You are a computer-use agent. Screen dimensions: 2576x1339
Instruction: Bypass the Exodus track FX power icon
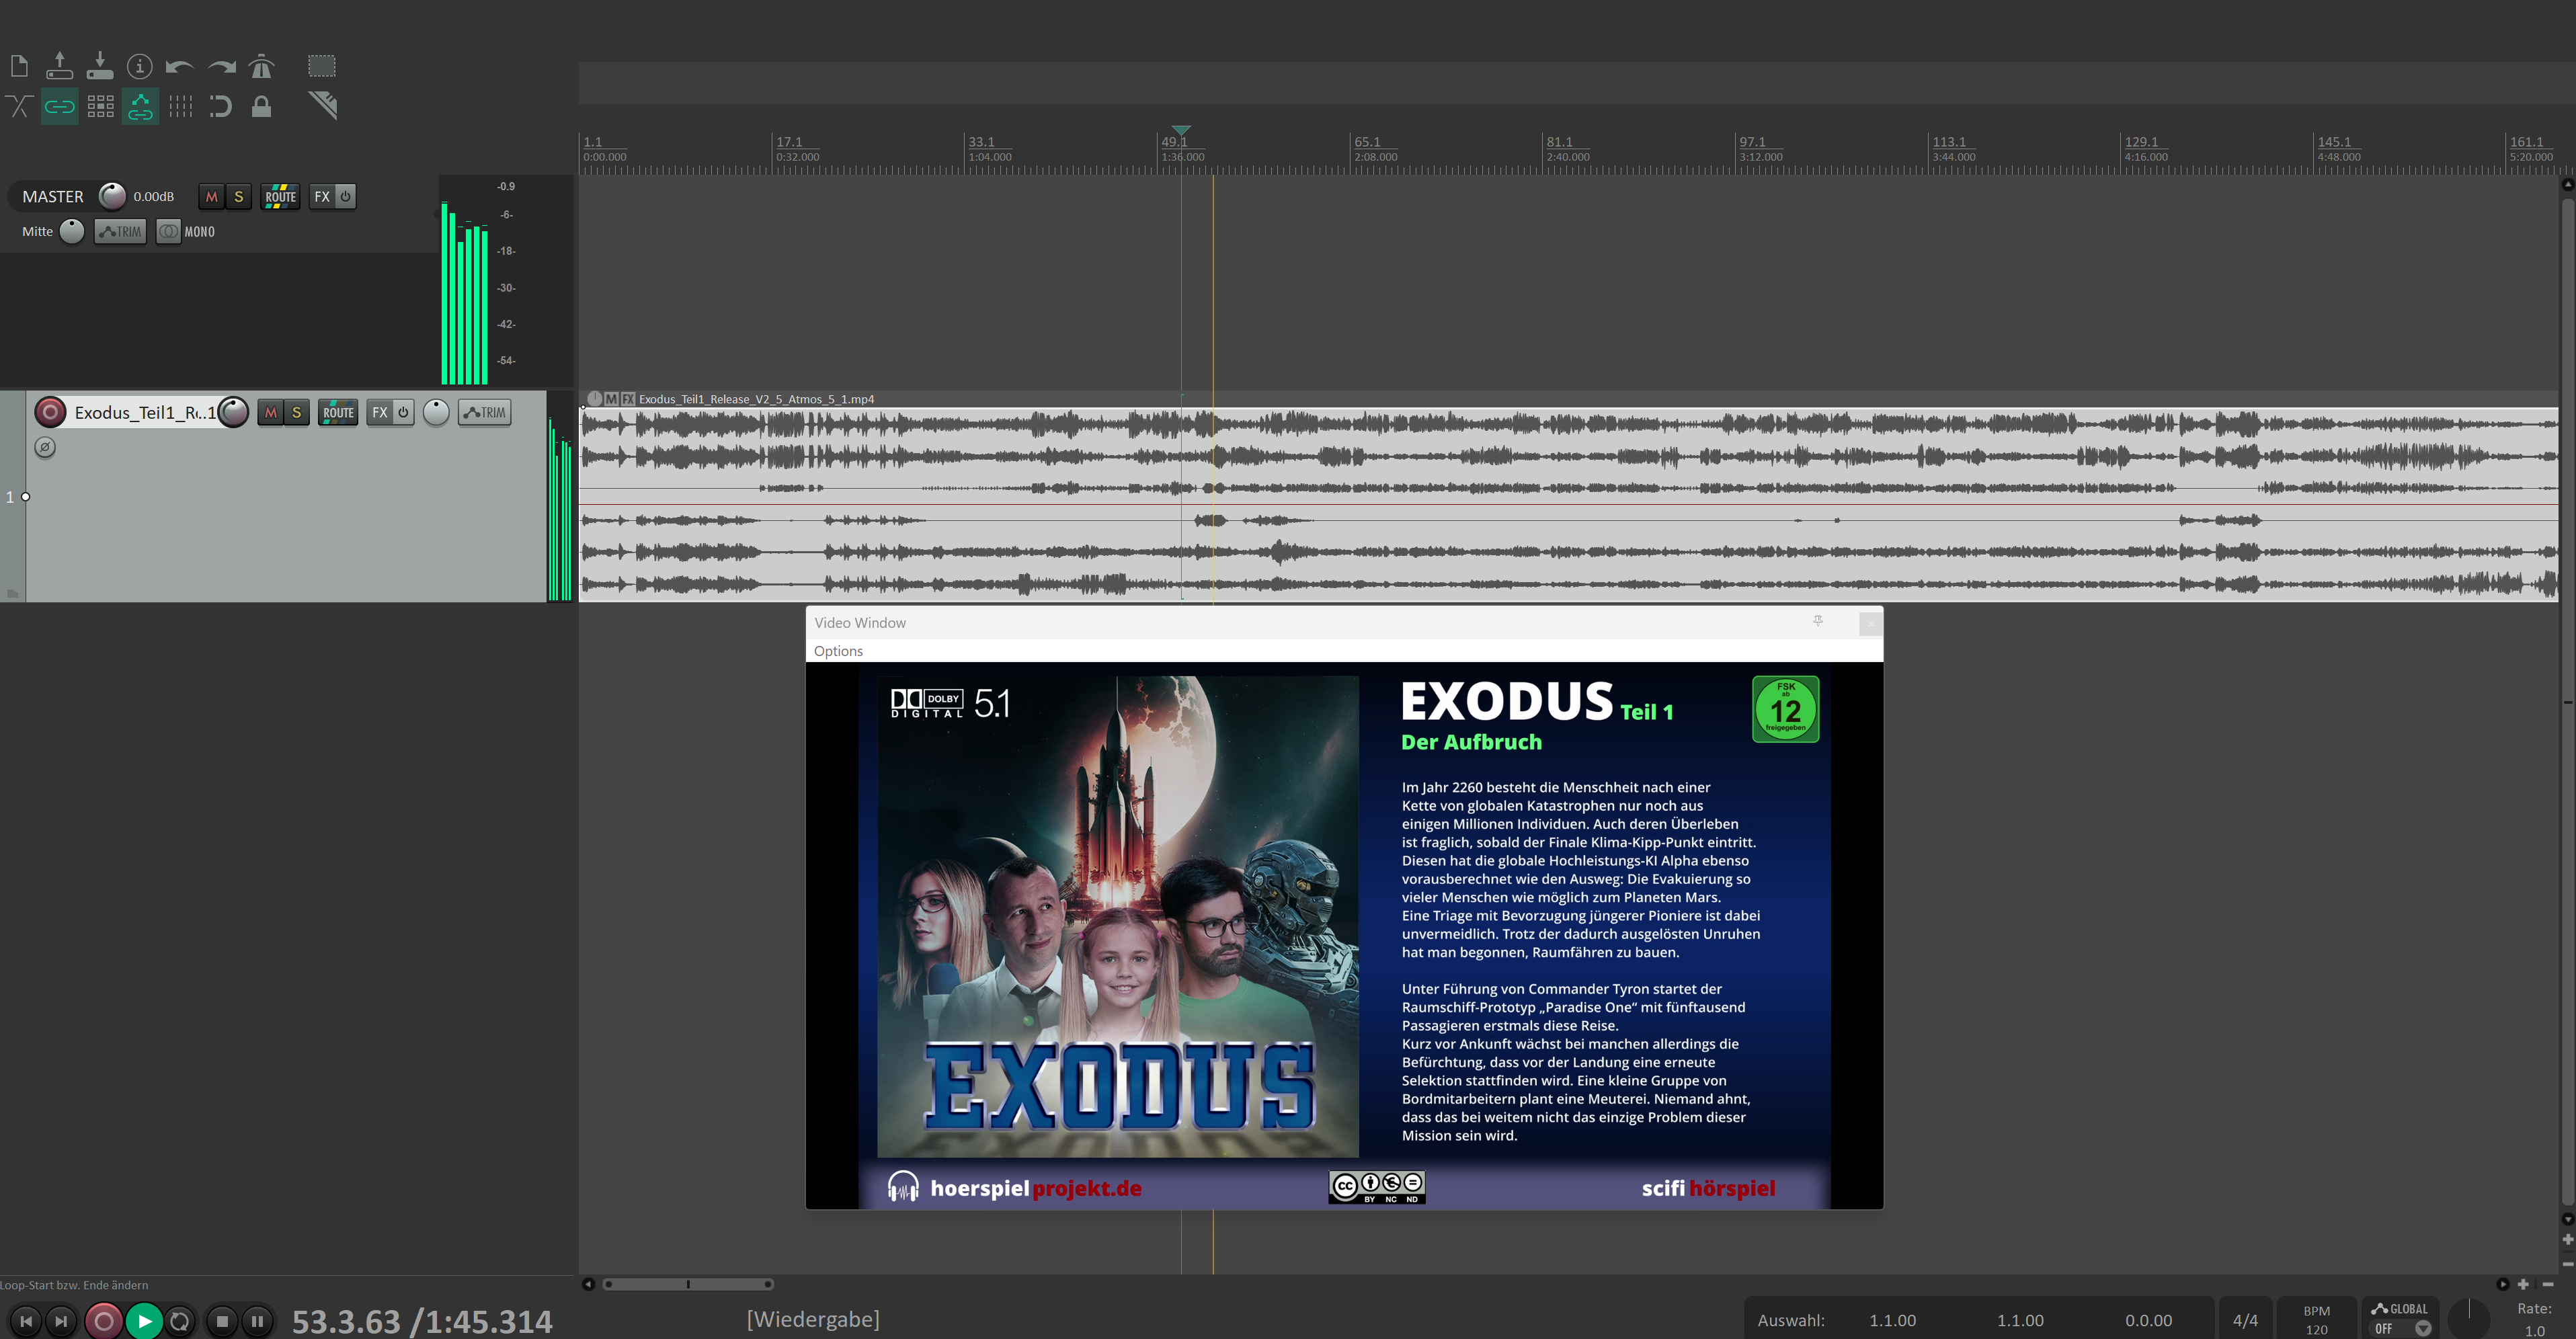click(403, 412)
